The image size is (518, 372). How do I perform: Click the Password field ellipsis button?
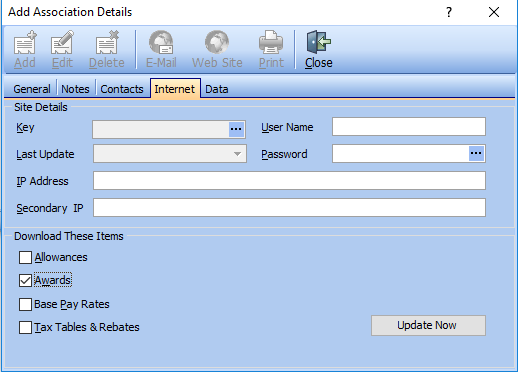click(x=476, y=153)
